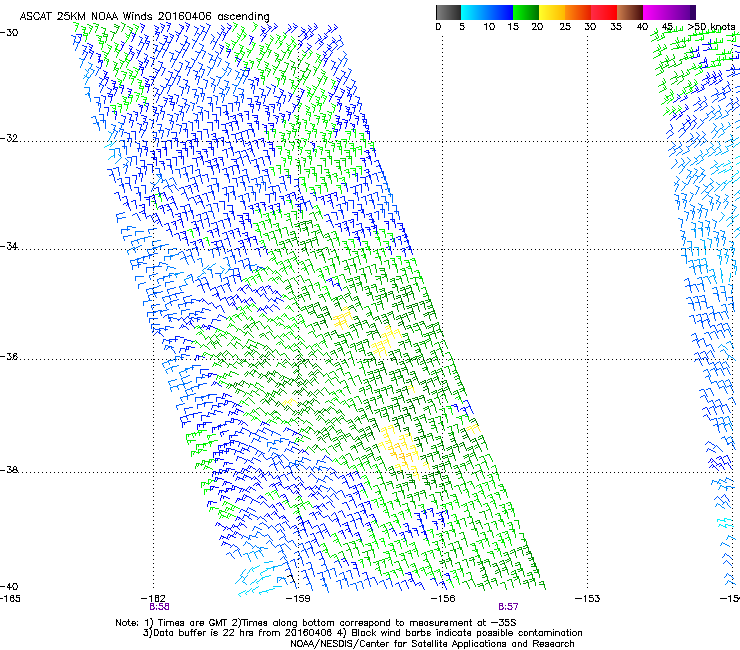Click the '-40' latitude axis label
This screenshot has width=740, height=650.
(9, 586)
